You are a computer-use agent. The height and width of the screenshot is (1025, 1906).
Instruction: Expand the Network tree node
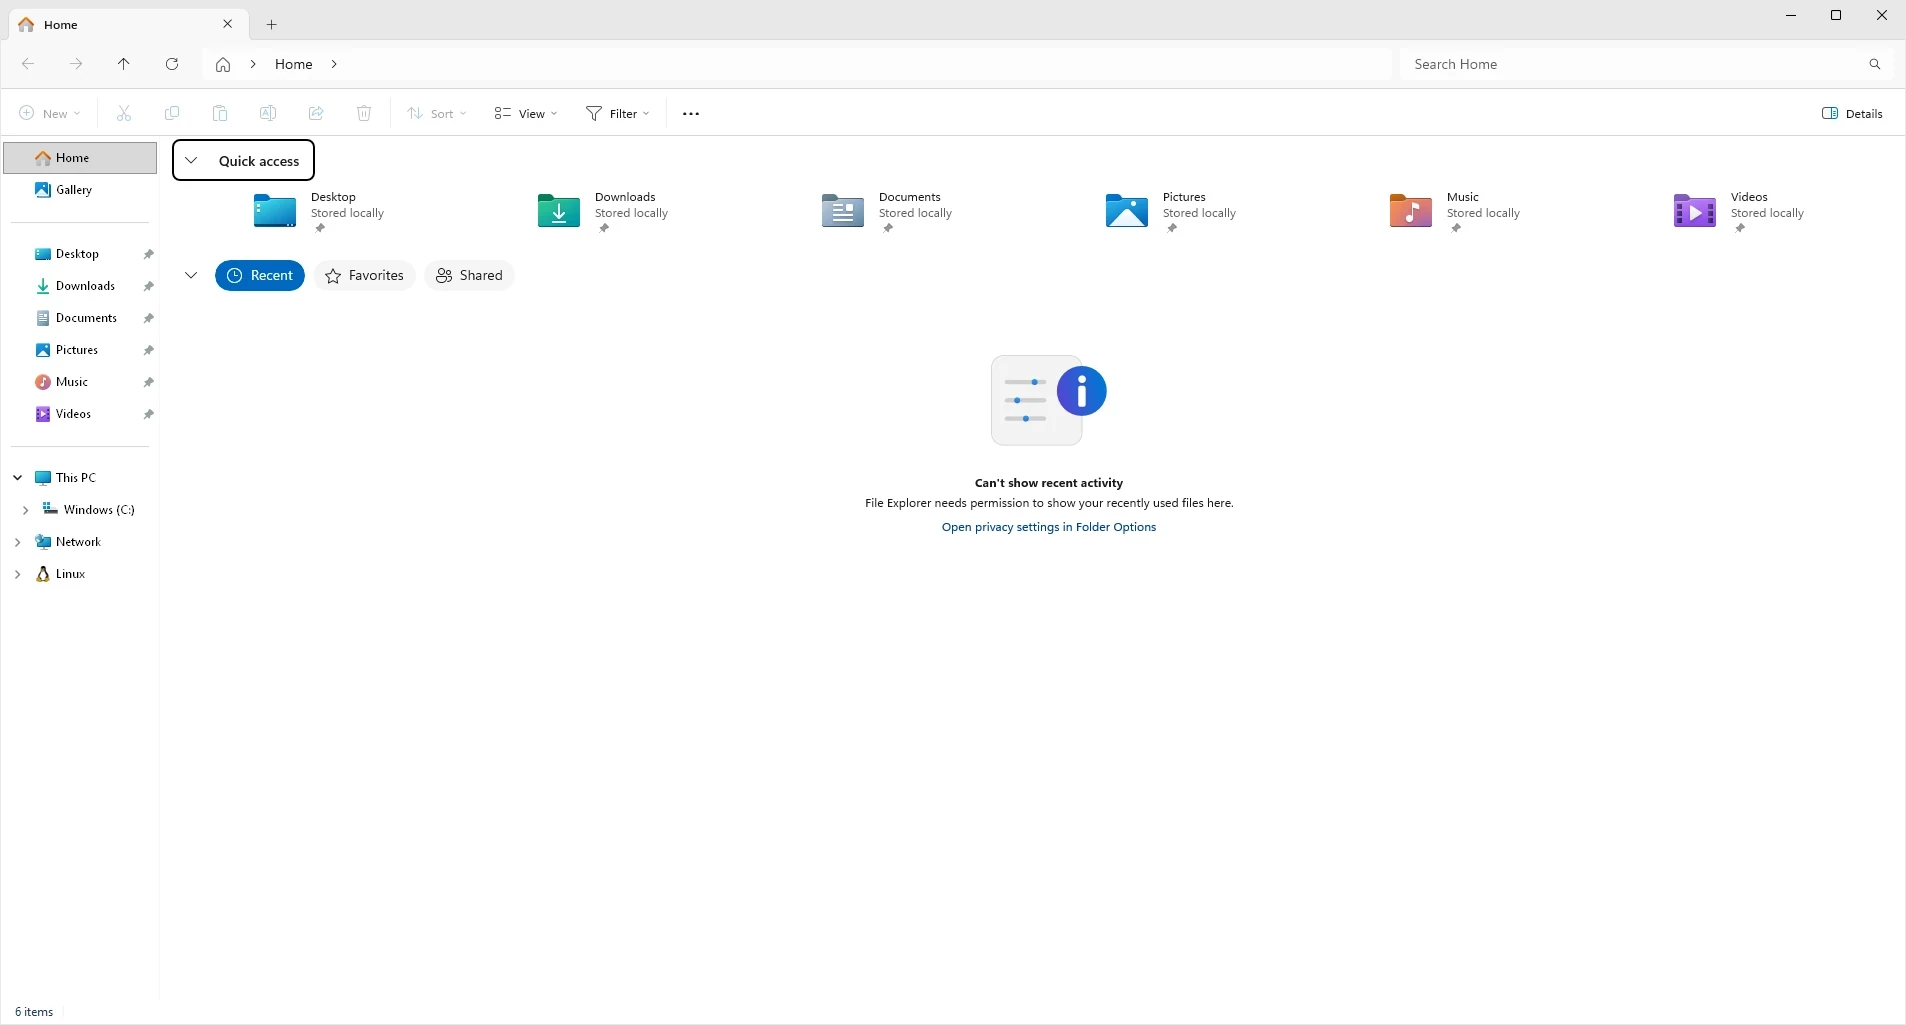coord(17,542)
